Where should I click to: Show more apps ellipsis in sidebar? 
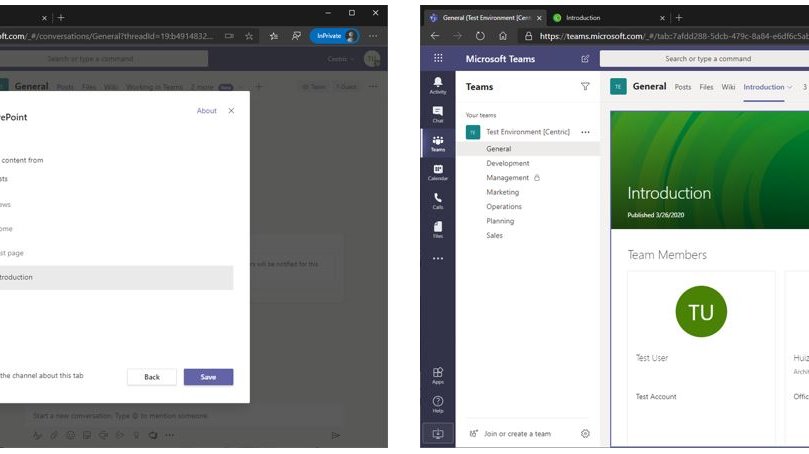[438, 258]
